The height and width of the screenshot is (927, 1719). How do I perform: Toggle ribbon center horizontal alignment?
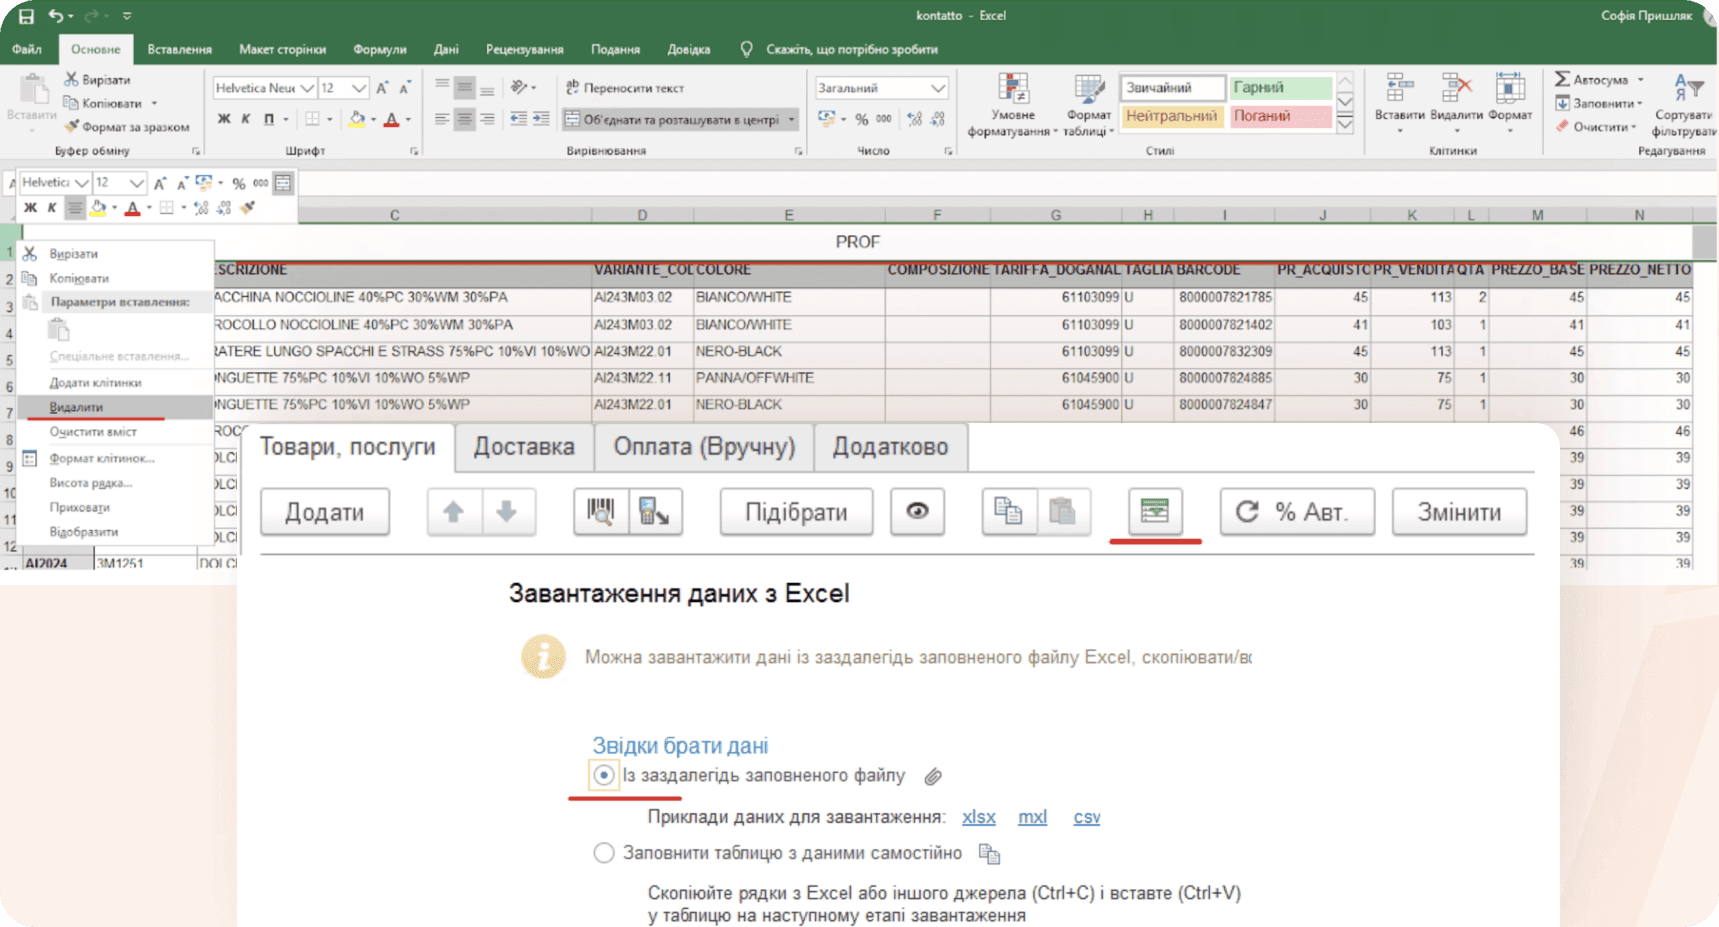(465, 119)
